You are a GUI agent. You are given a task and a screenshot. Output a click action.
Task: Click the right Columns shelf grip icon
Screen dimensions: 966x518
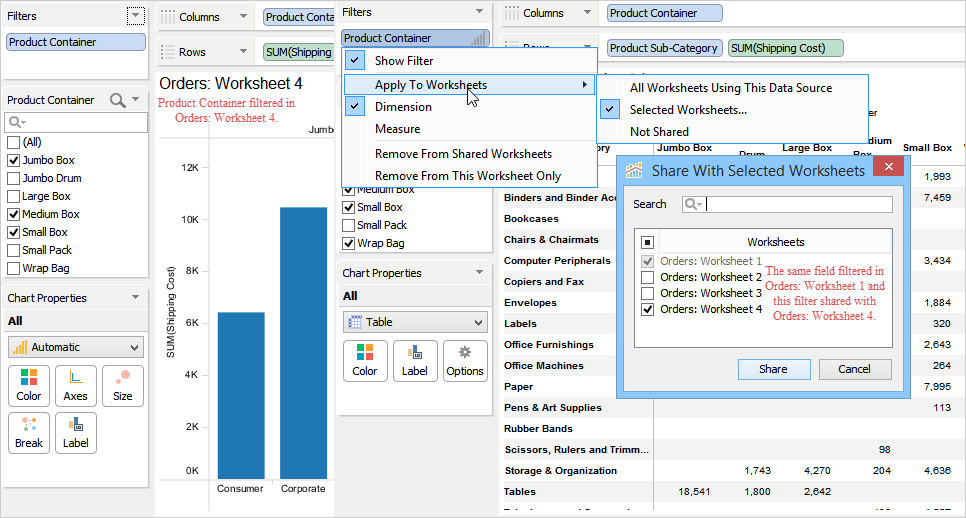(x=512, y=13)
